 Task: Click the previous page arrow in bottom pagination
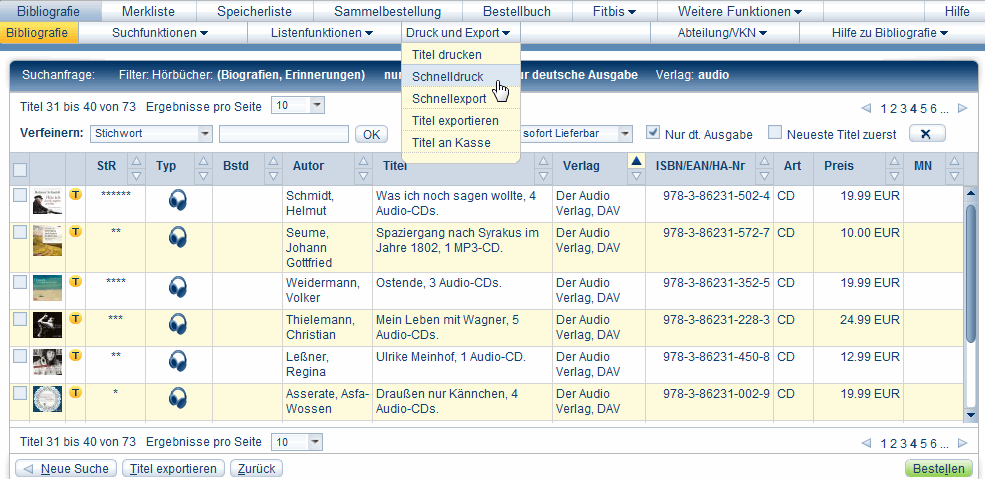click(x=866, y=443)
